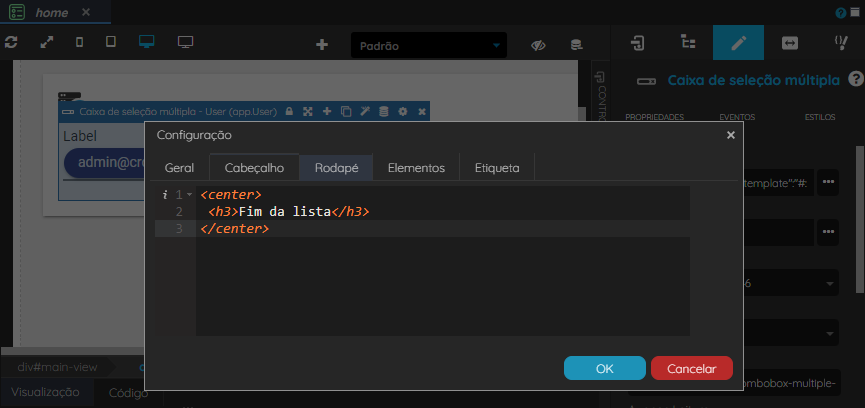The width and height of the screenshot is (865, 408).
Task: Select the tablet viewport icon
Action: pos(111,42)
